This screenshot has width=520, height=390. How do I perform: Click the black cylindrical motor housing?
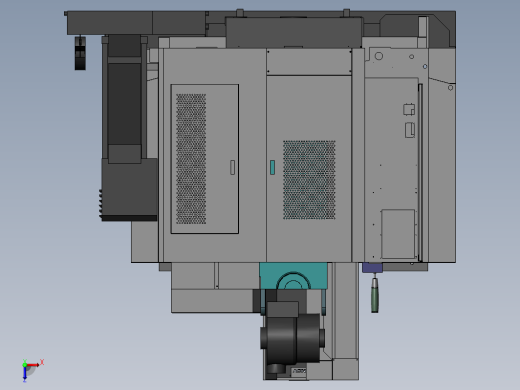tap(293, 338)
